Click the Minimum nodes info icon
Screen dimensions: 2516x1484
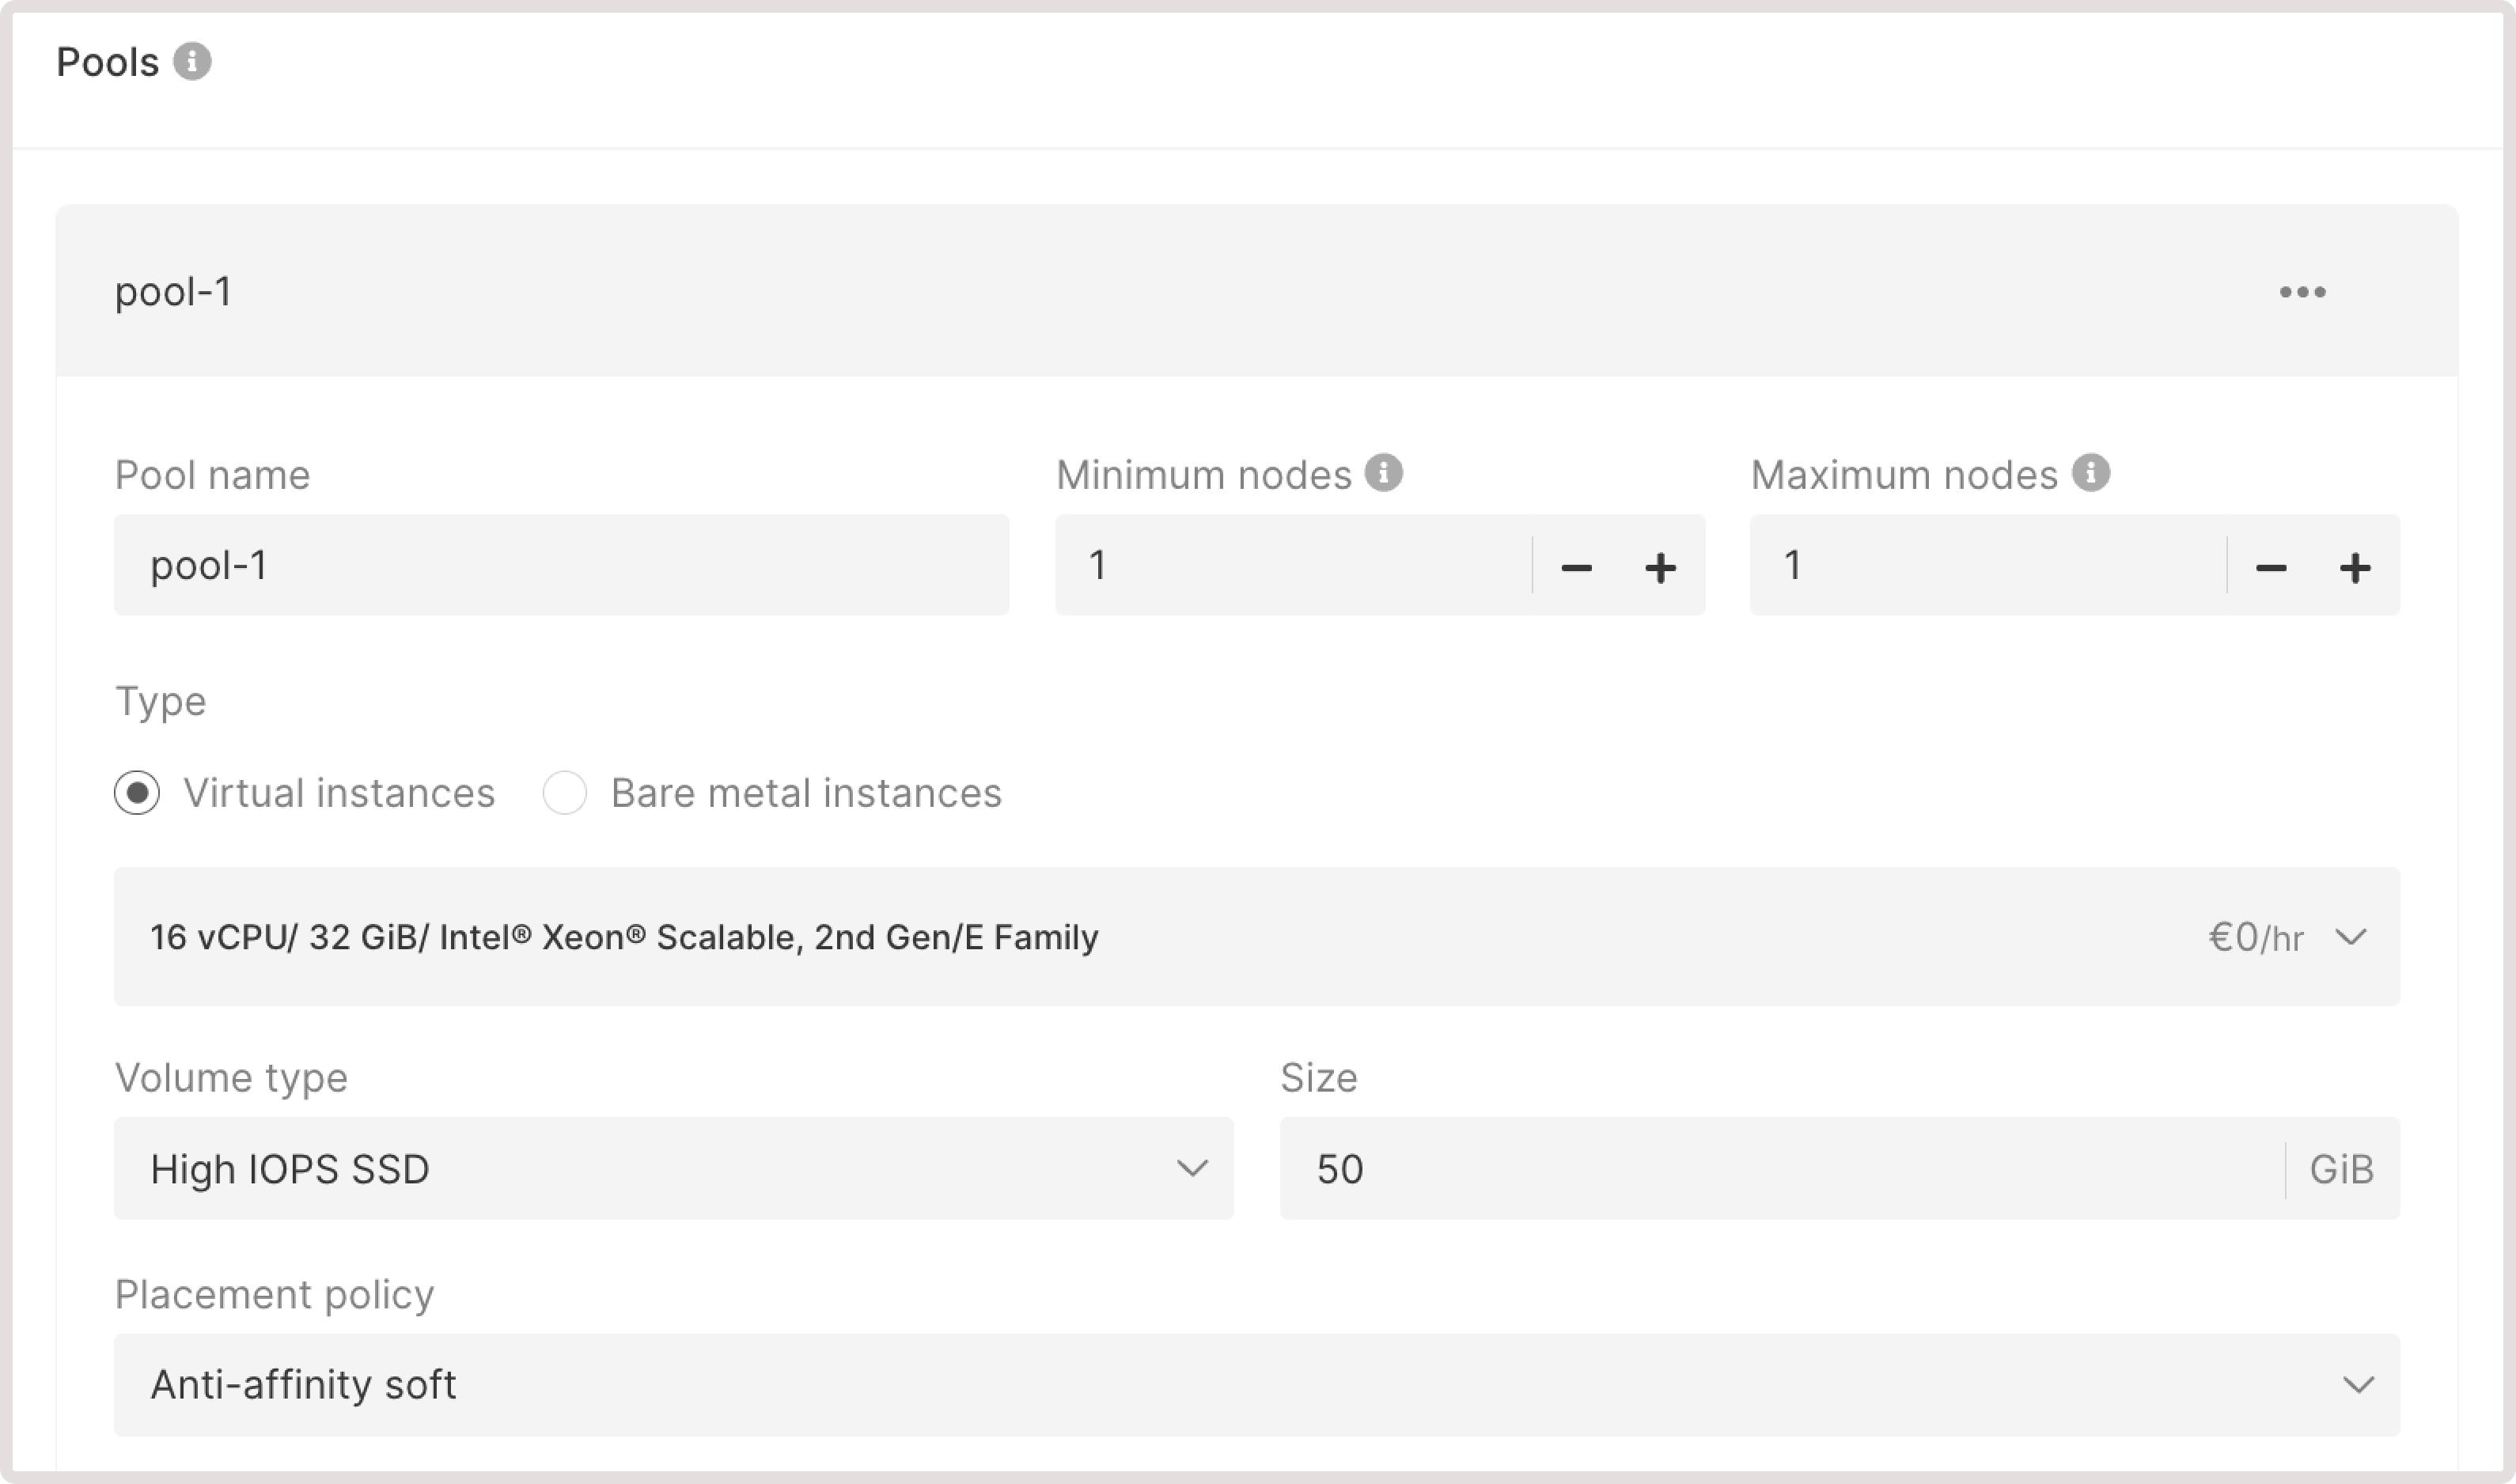click(1383, 472)
